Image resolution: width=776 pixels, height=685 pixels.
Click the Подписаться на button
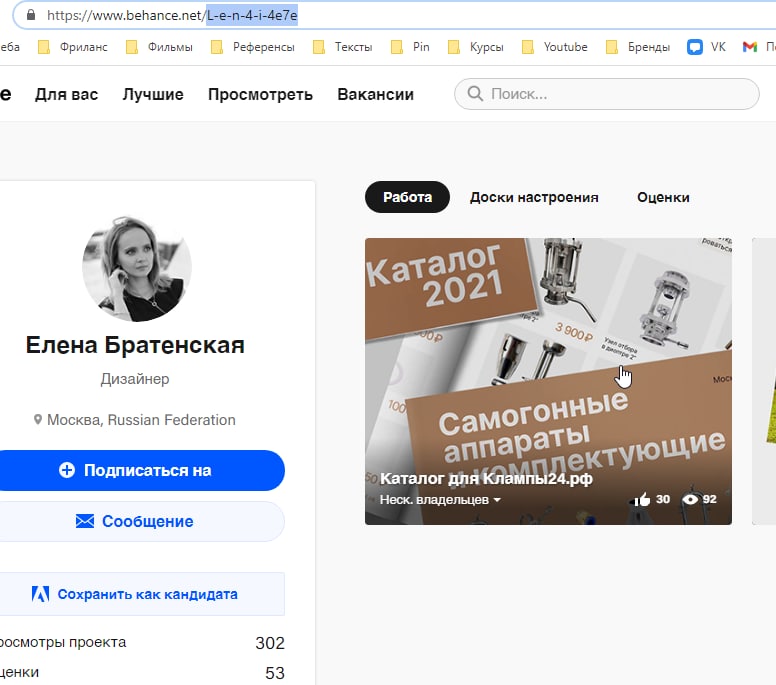(x=140, y=470)
